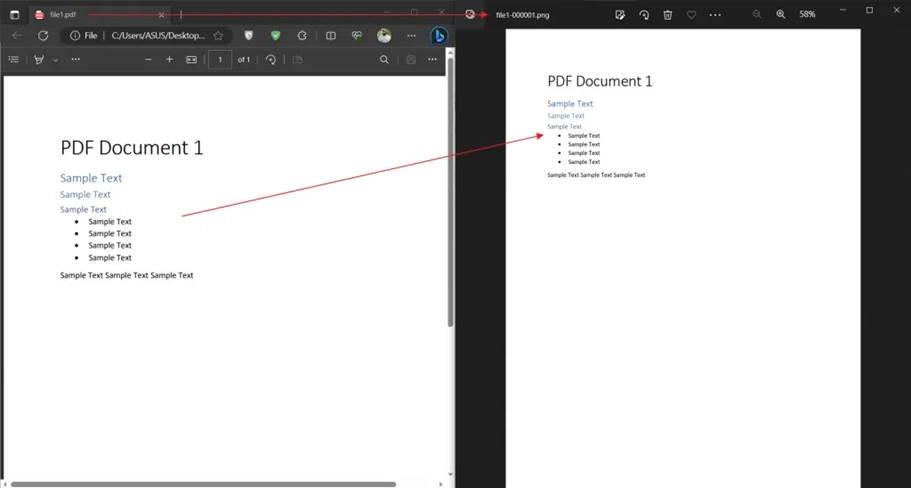The image size is (911, 488).
Task: Delete file1-000001.png with trash icon
Action: coord(668,15)
